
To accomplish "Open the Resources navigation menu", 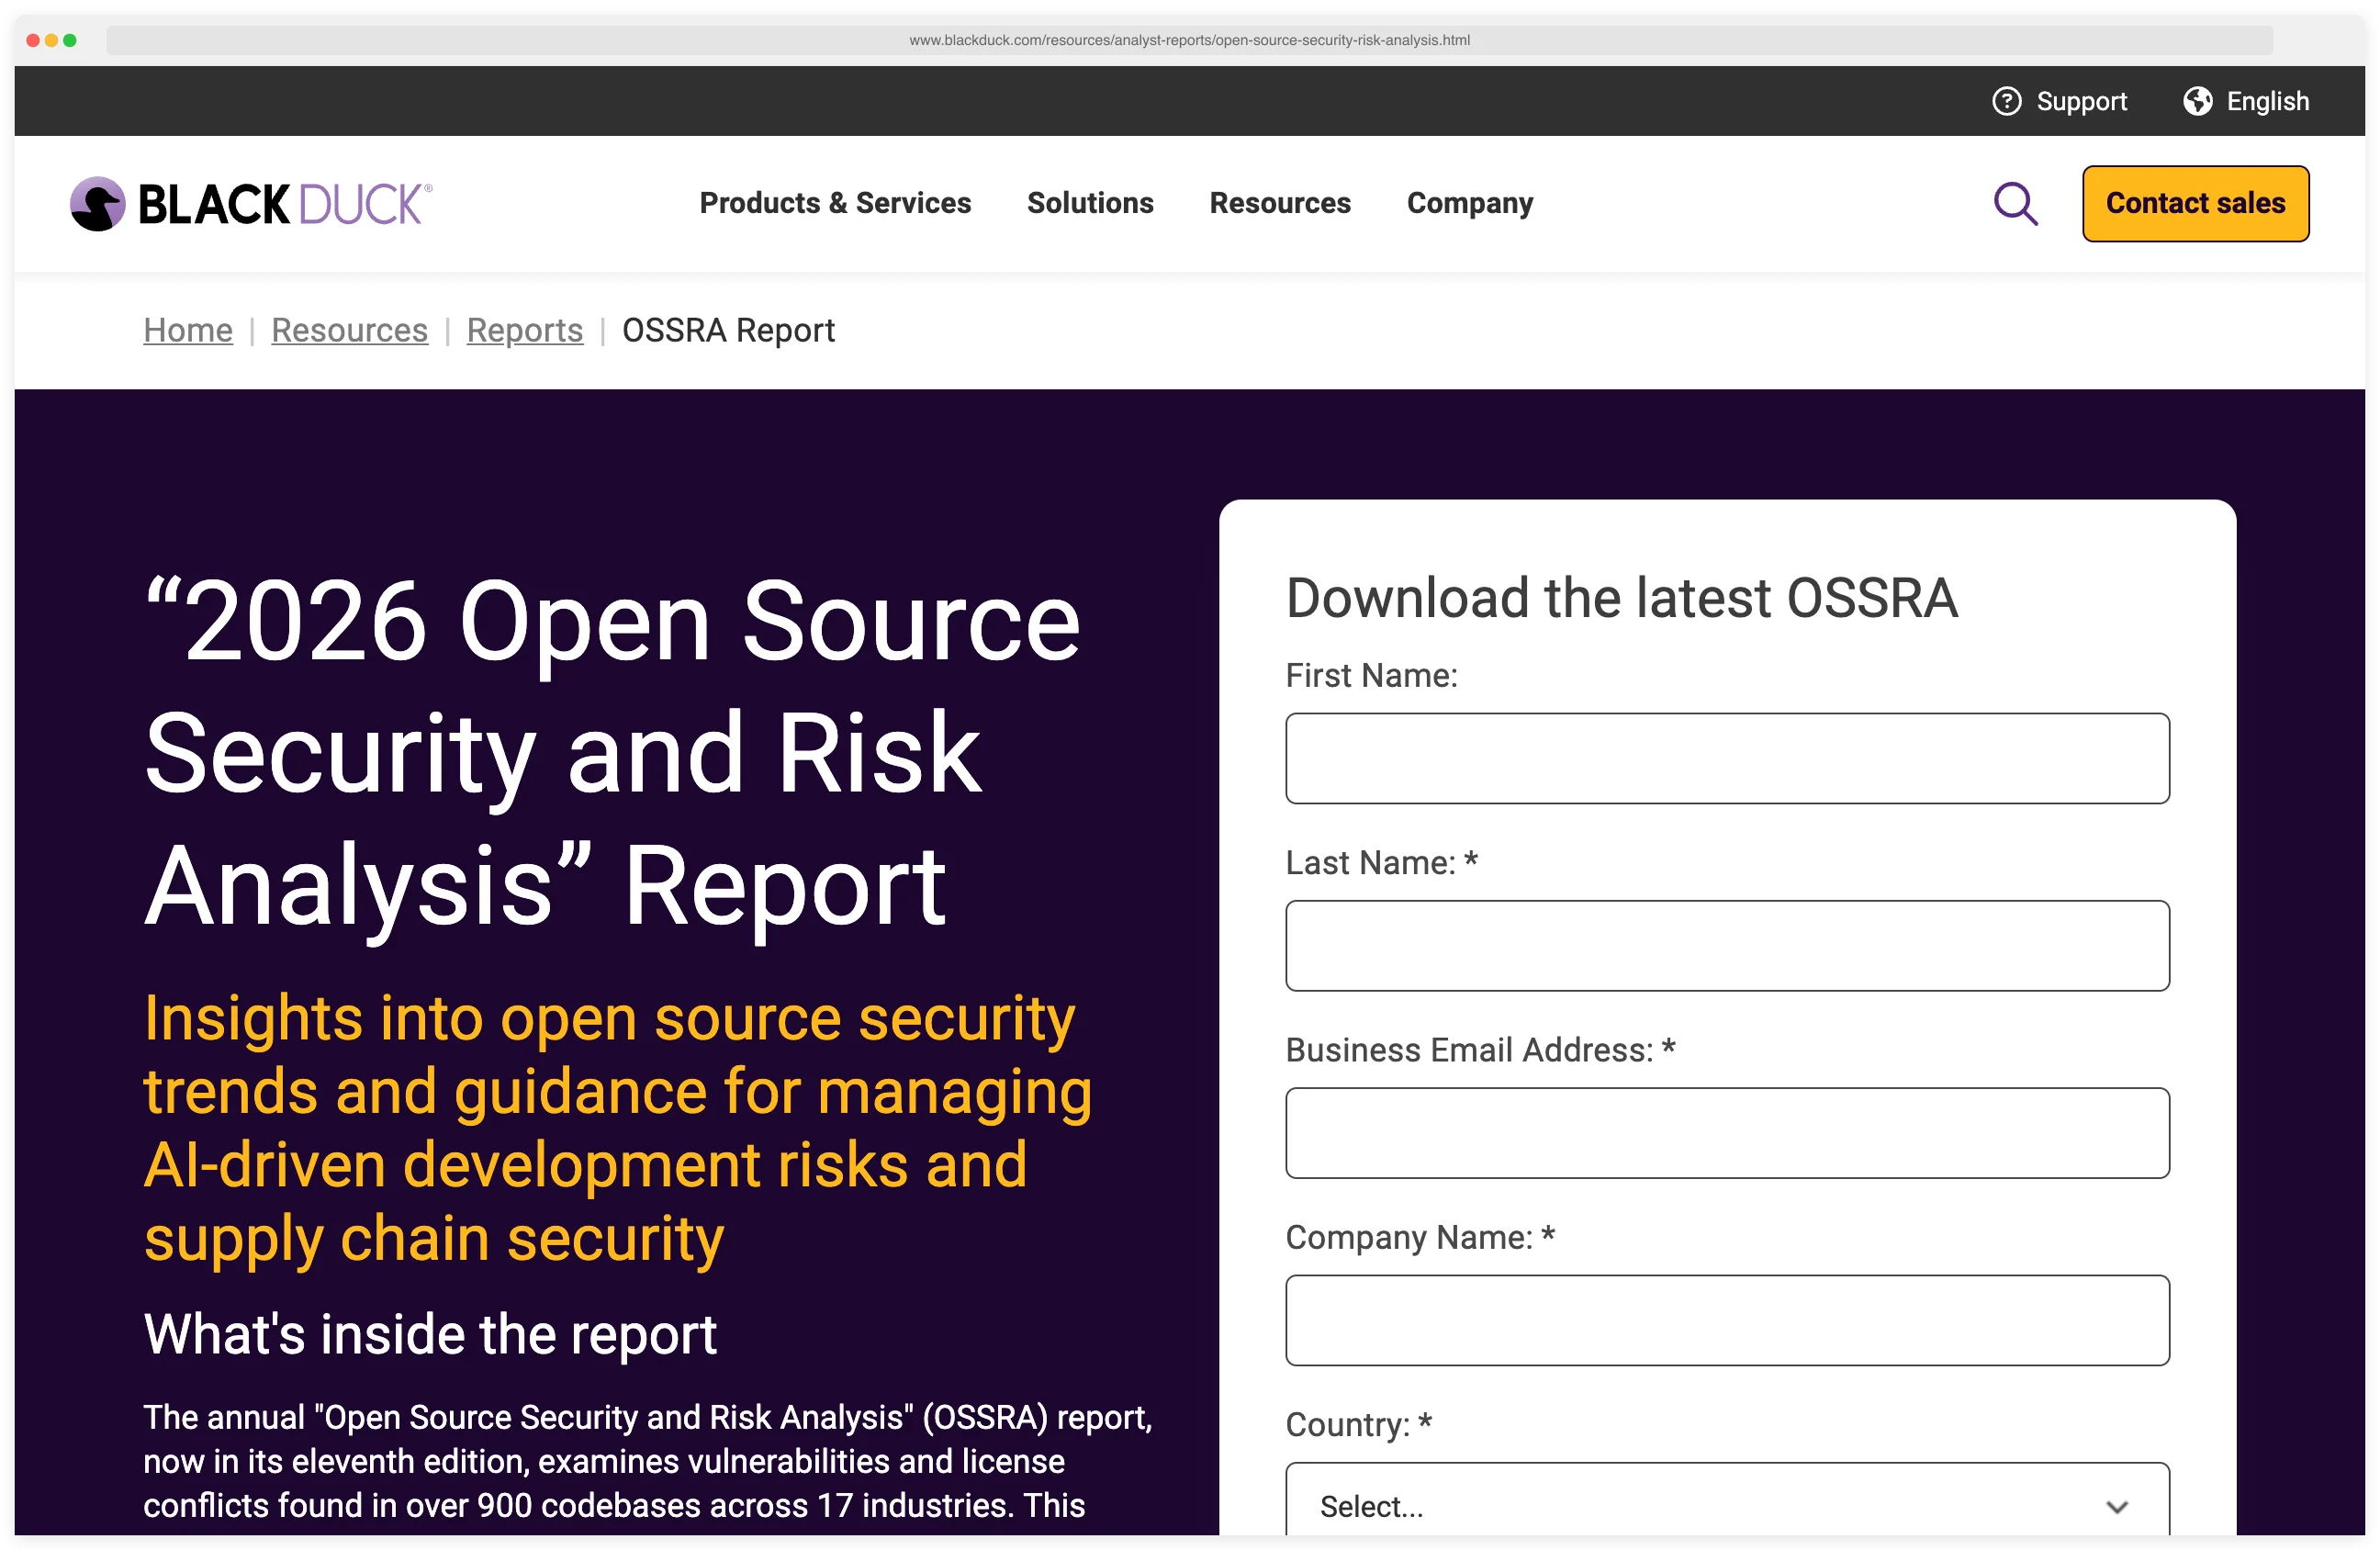I will click(x=1280, y=203).
